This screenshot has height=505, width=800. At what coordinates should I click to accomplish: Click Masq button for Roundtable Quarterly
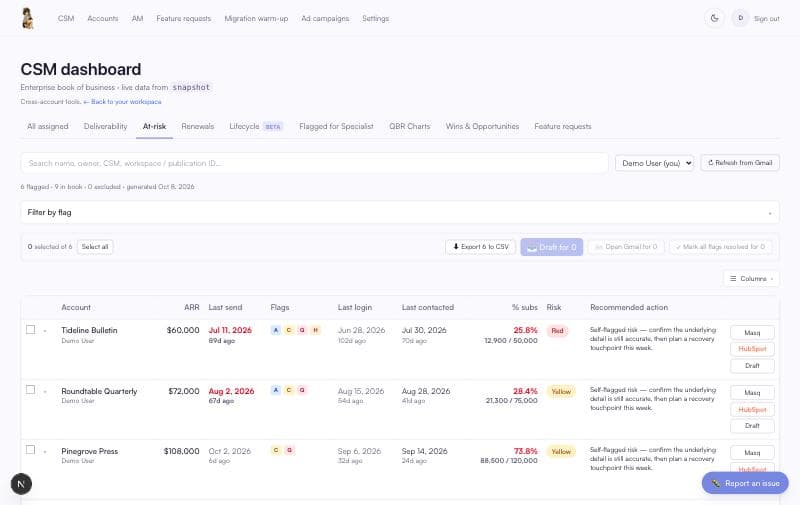[x=752, y=393]
